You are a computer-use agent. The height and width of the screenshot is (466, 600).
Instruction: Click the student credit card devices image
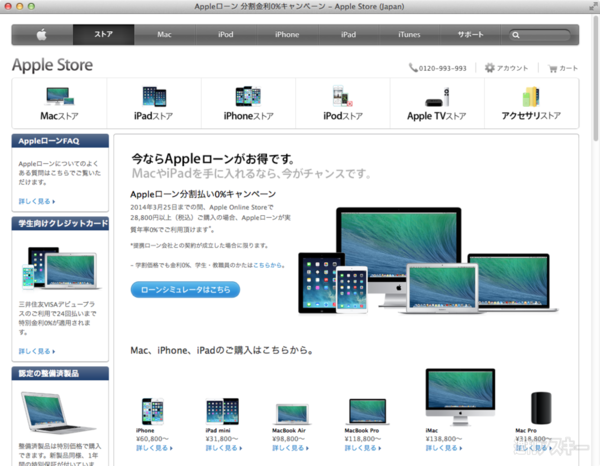(61, 268)
